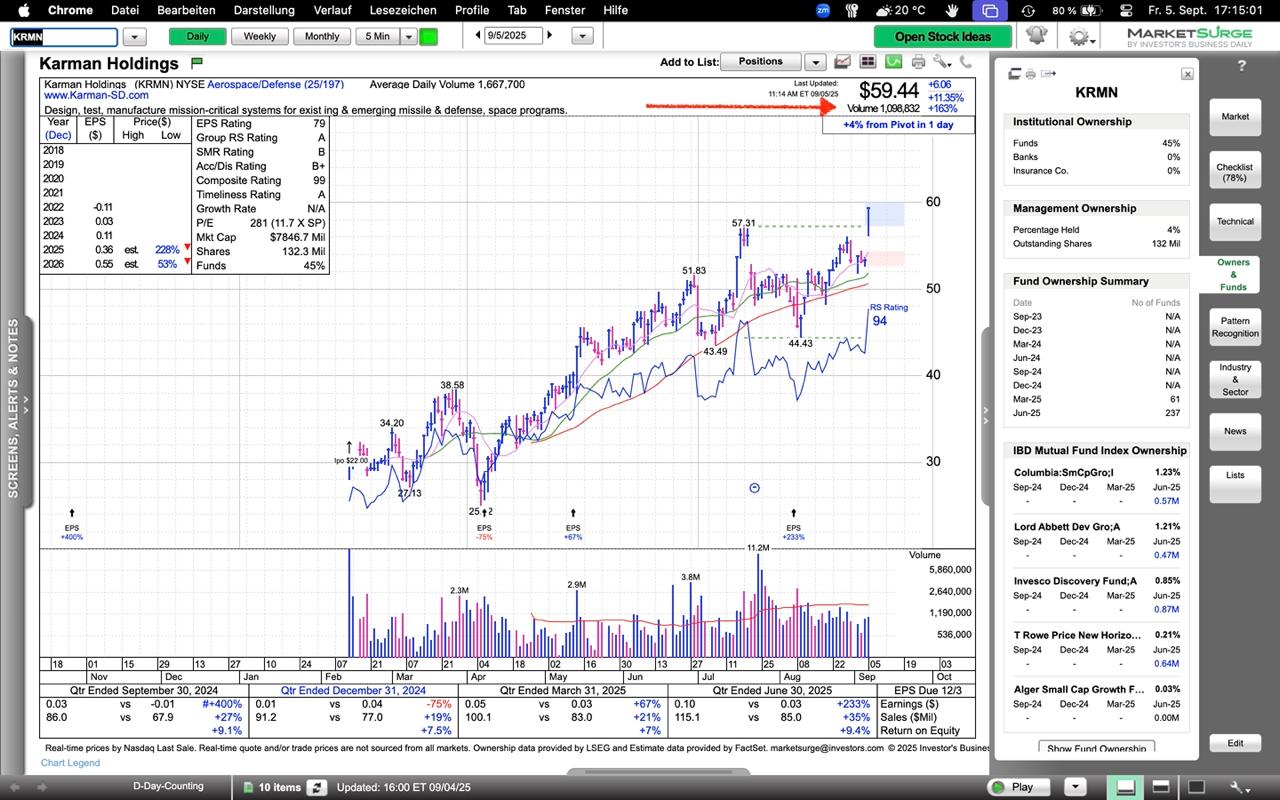
Task: Open the settings gear menu
Action: (1080, 37)
